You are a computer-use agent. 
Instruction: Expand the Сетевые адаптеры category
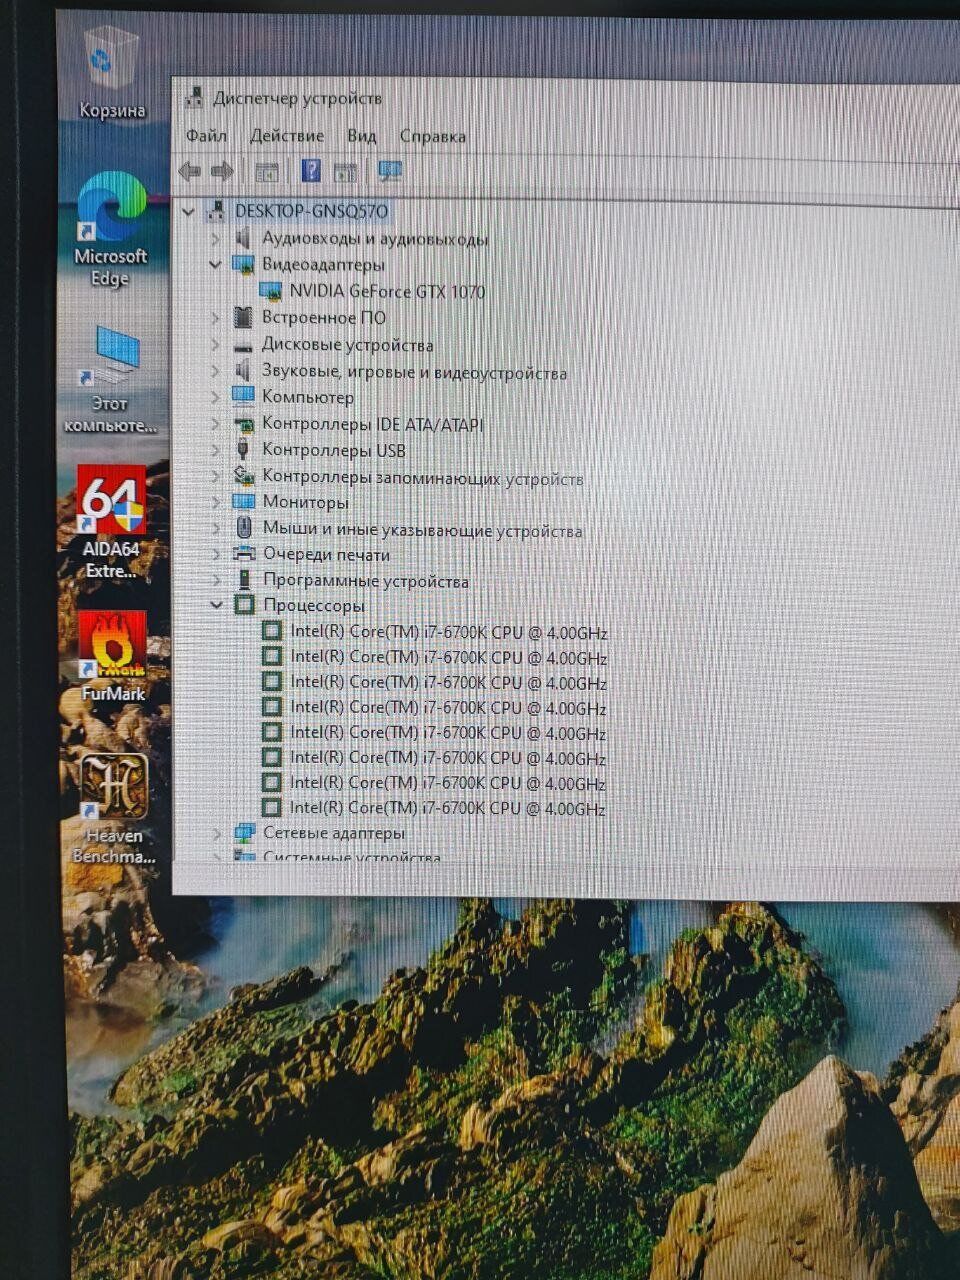tap(217, 833)
